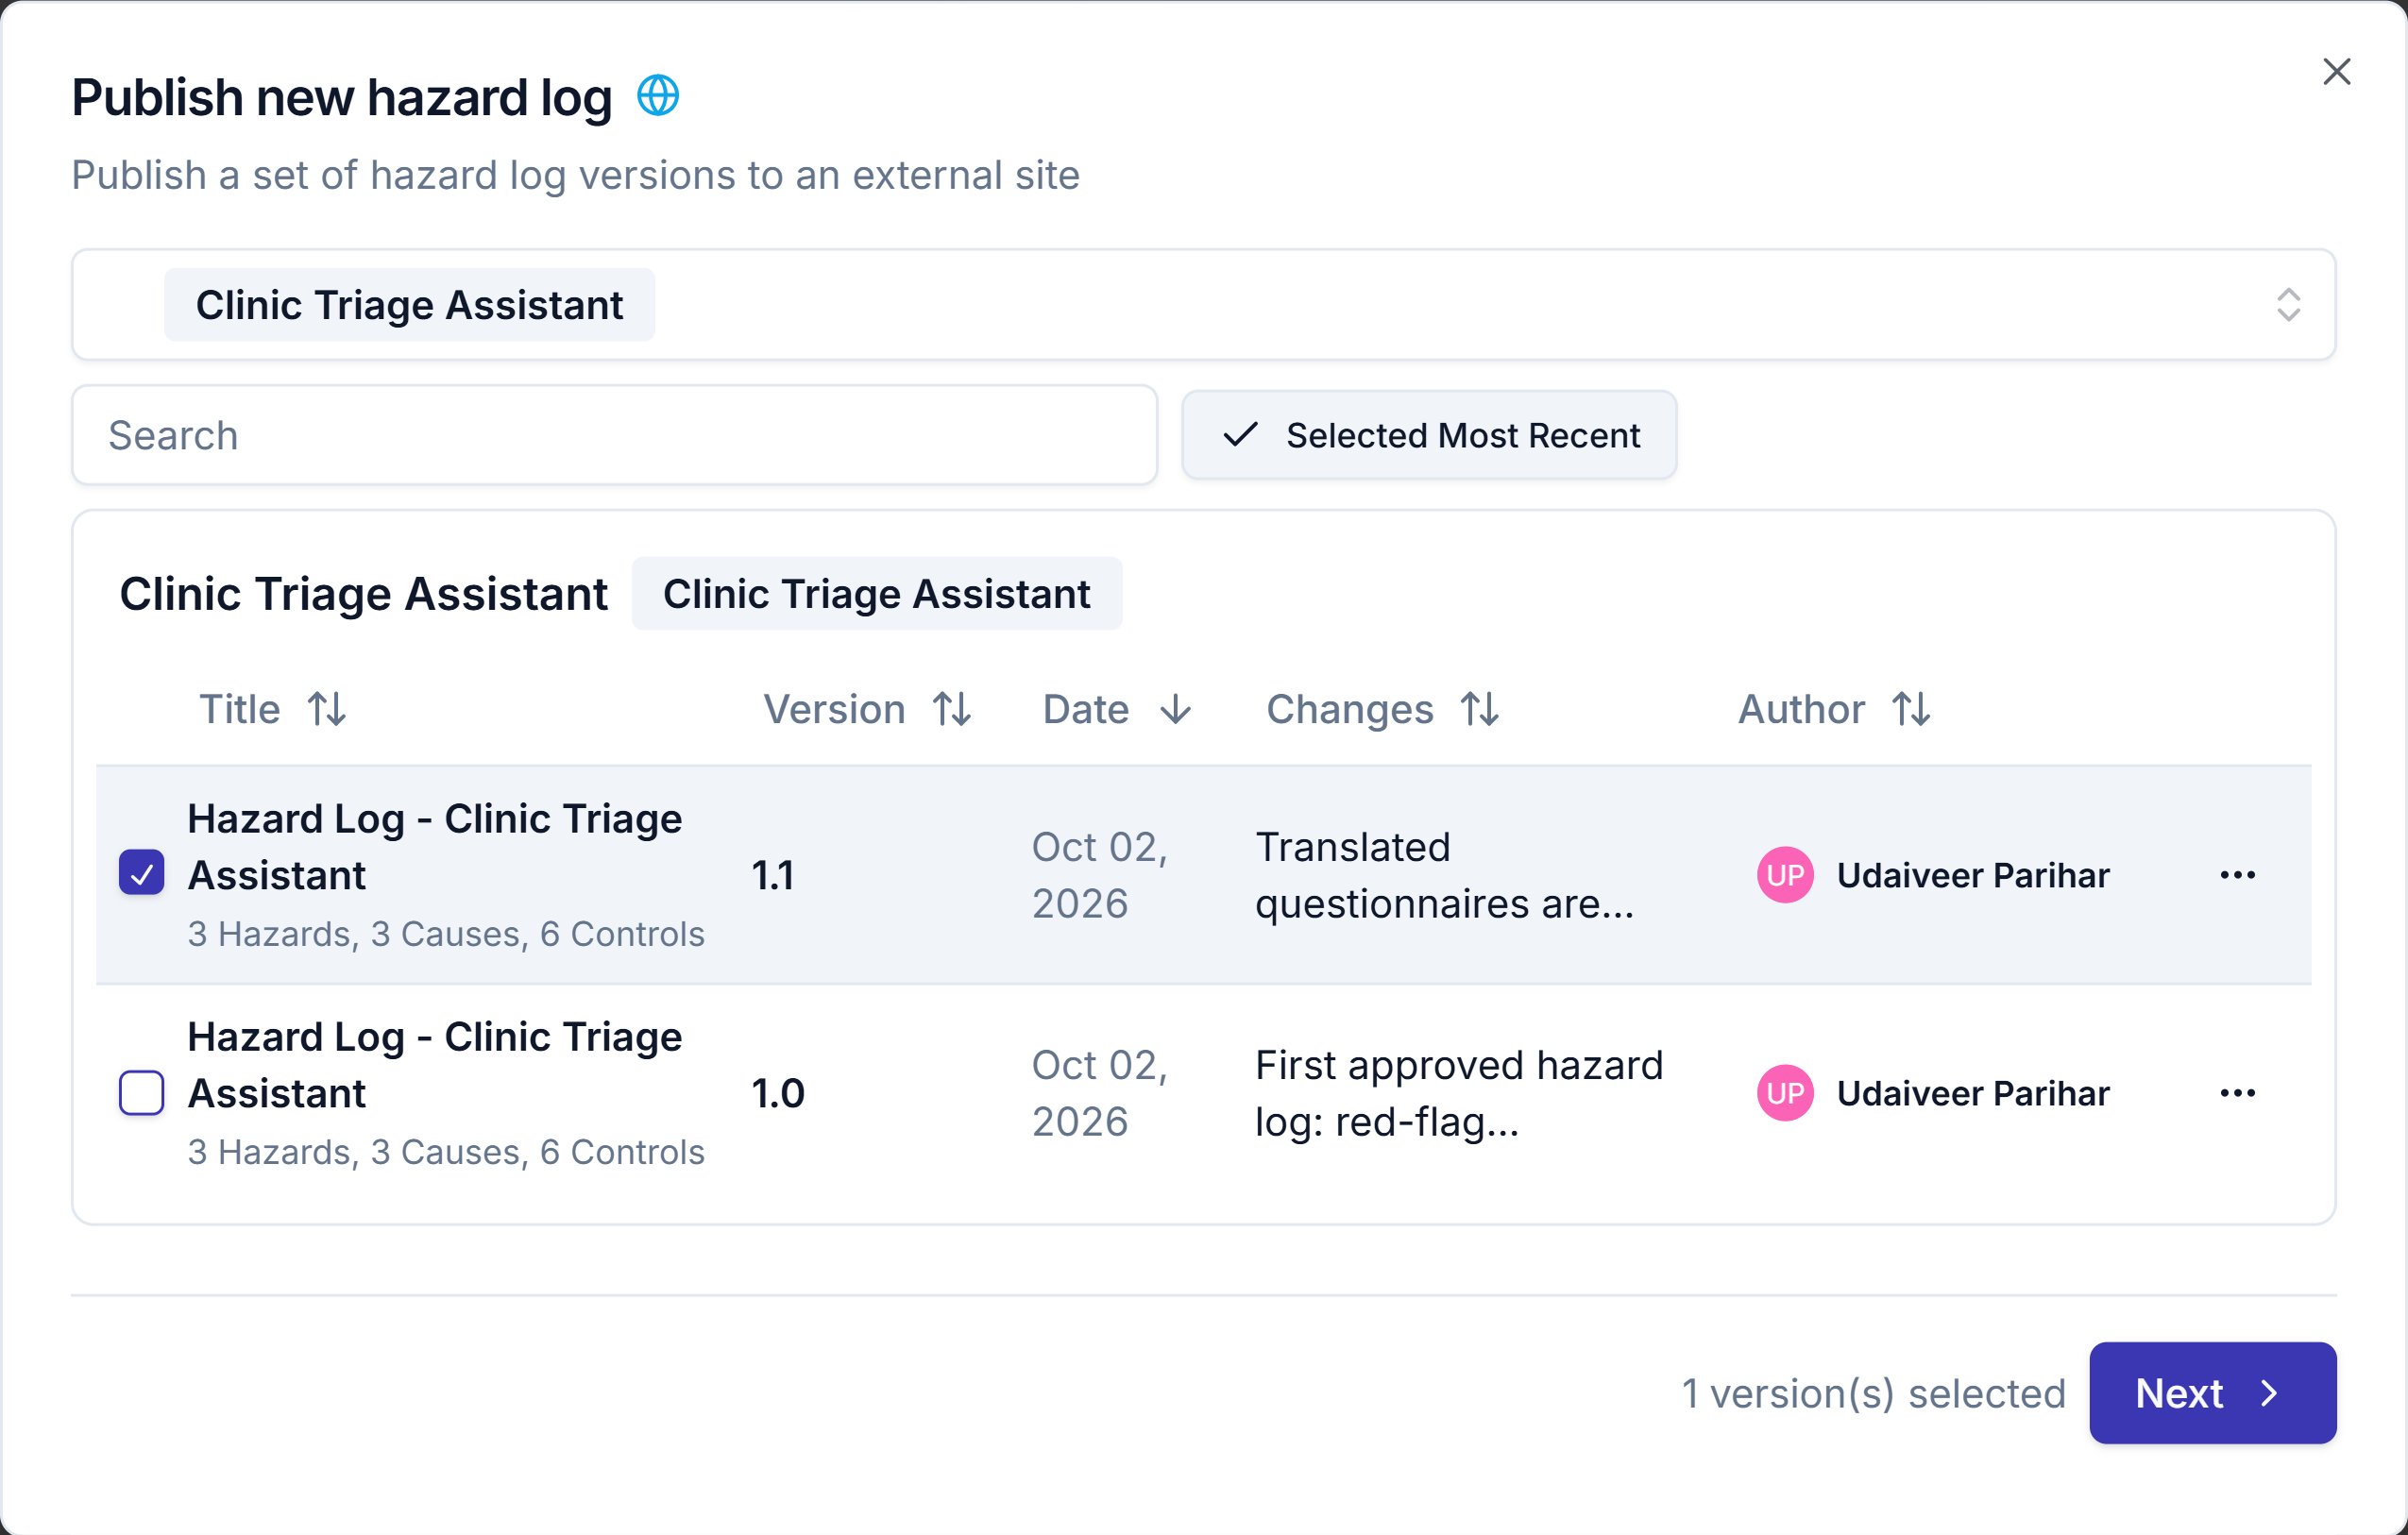
Task: Click the version number 1.0 cell
Action: click(x=778, y=1093)
